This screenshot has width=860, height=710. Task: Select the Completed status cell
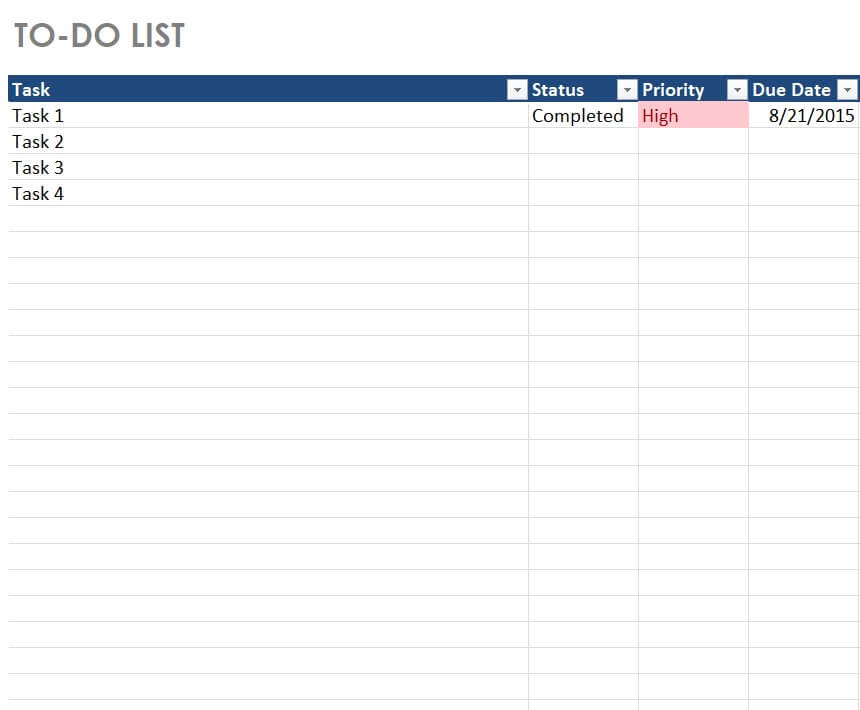point(577,116)
